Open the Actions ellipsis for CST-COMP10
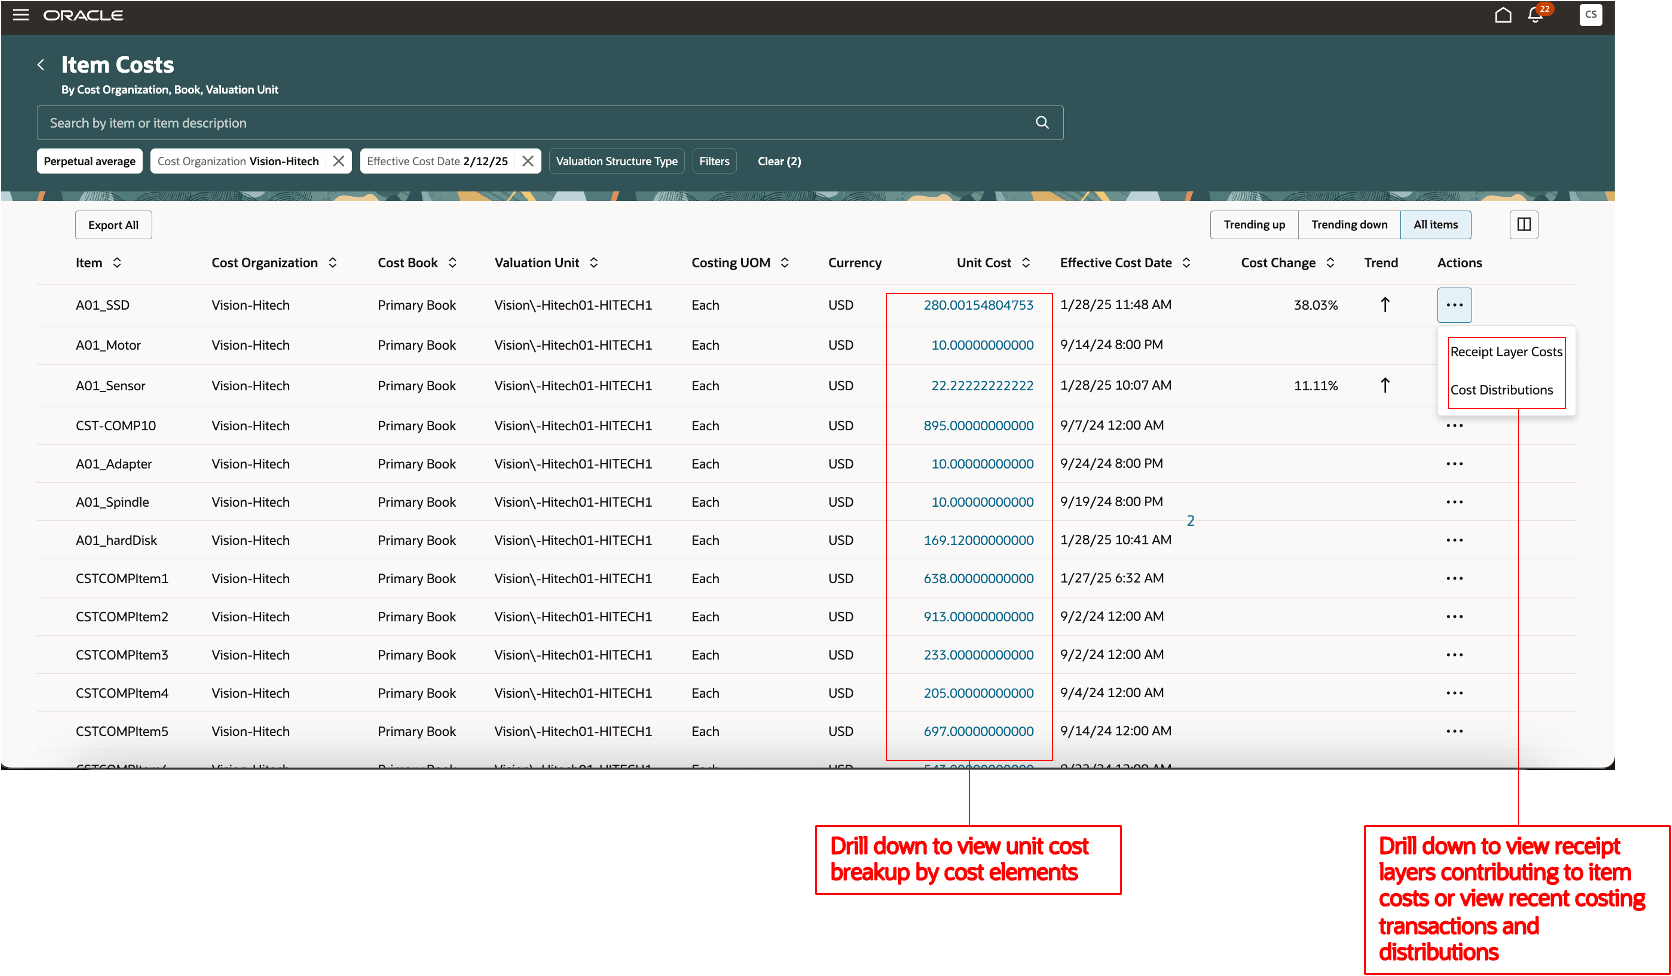This screenshot has width=1672, height=976. click(x=1455, y=424)
